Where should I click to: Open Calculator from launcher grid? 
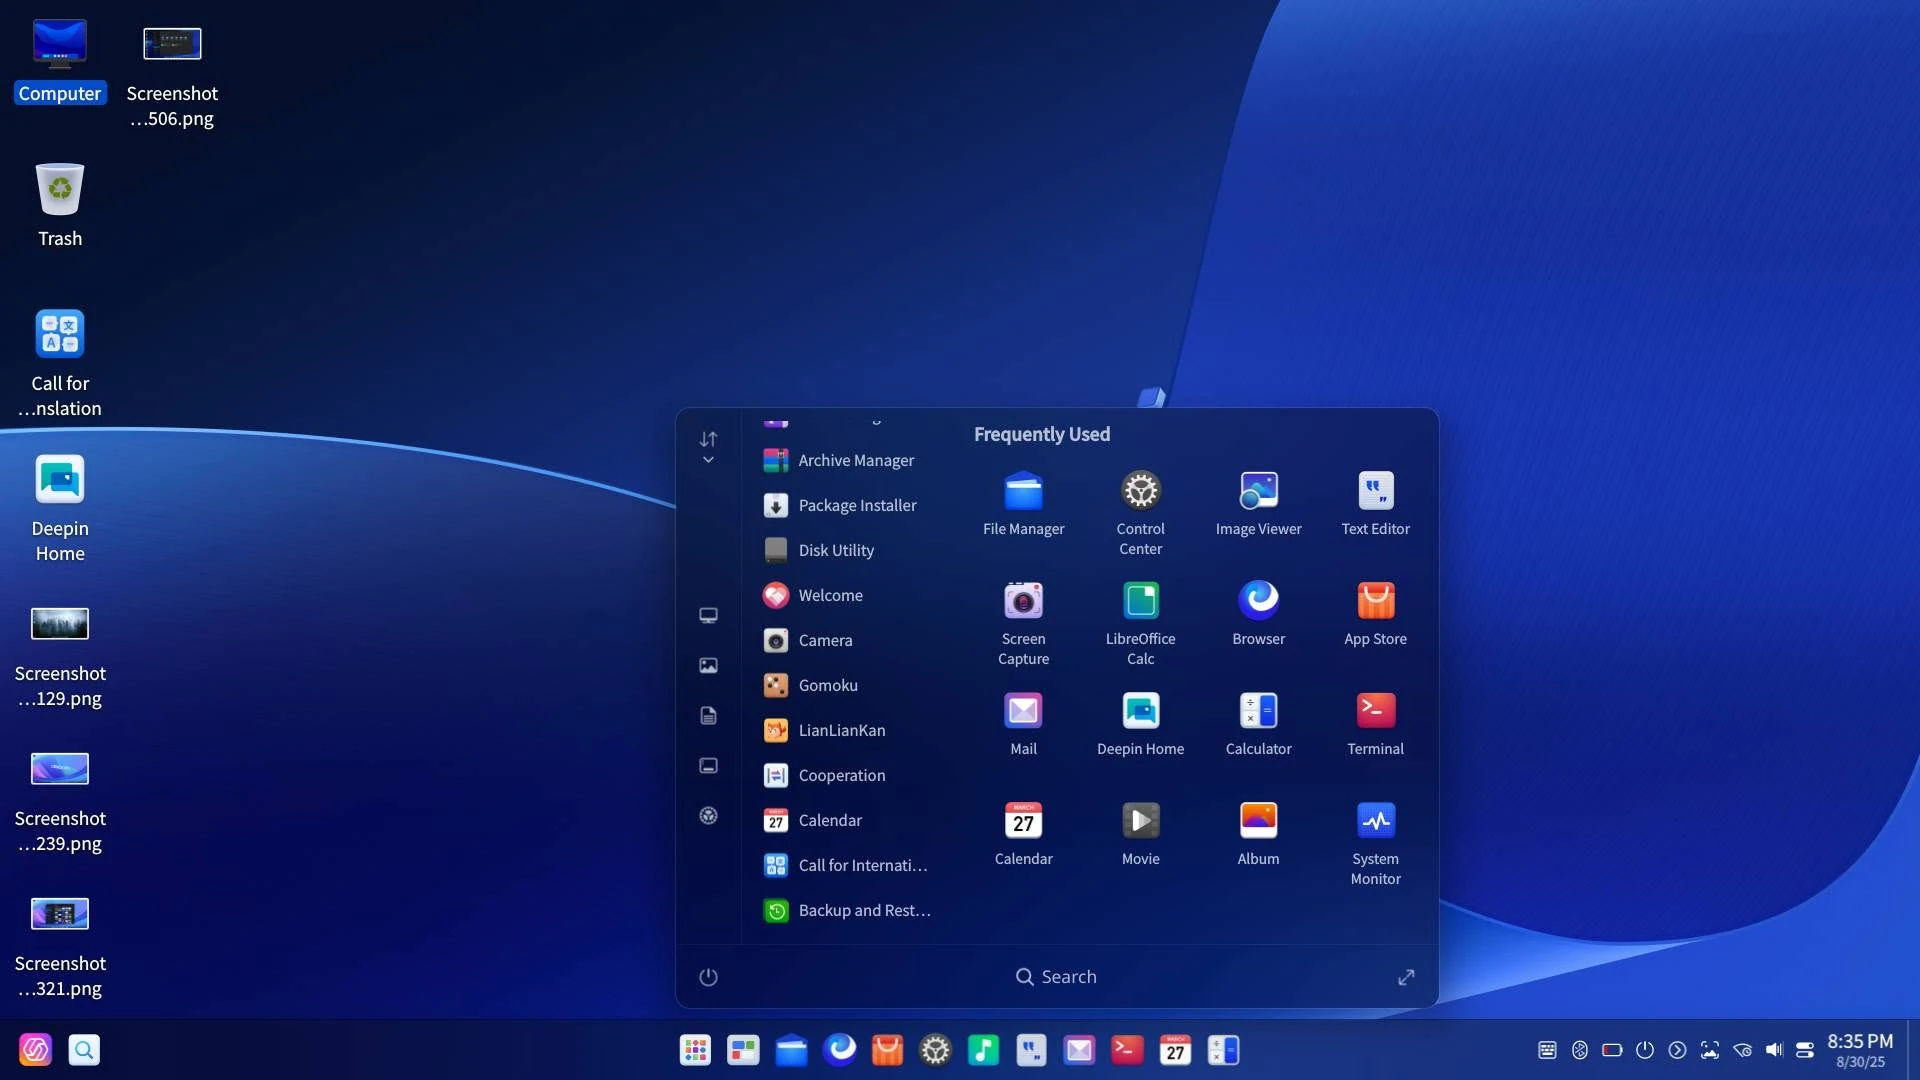(1258, 724)
